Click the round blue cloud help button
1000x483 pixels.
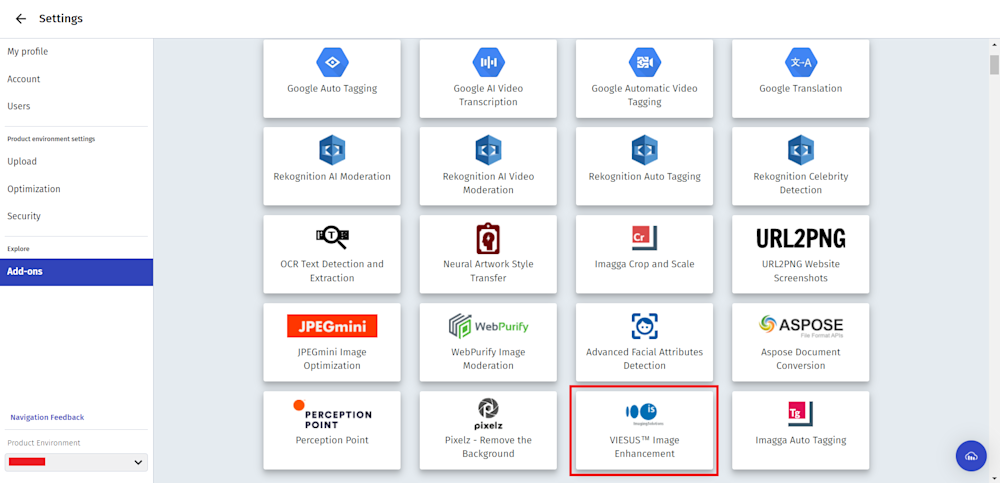tap(971, 456)
